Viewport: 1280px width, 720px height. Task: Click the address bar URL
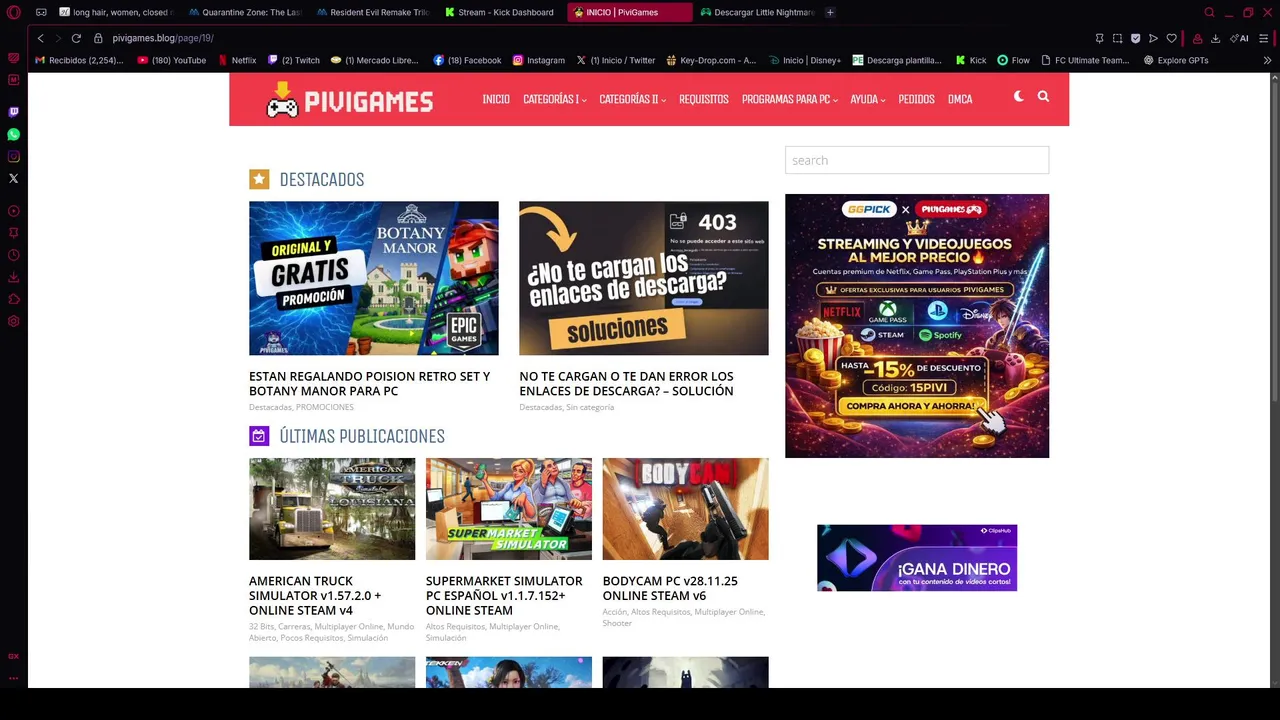163,38
